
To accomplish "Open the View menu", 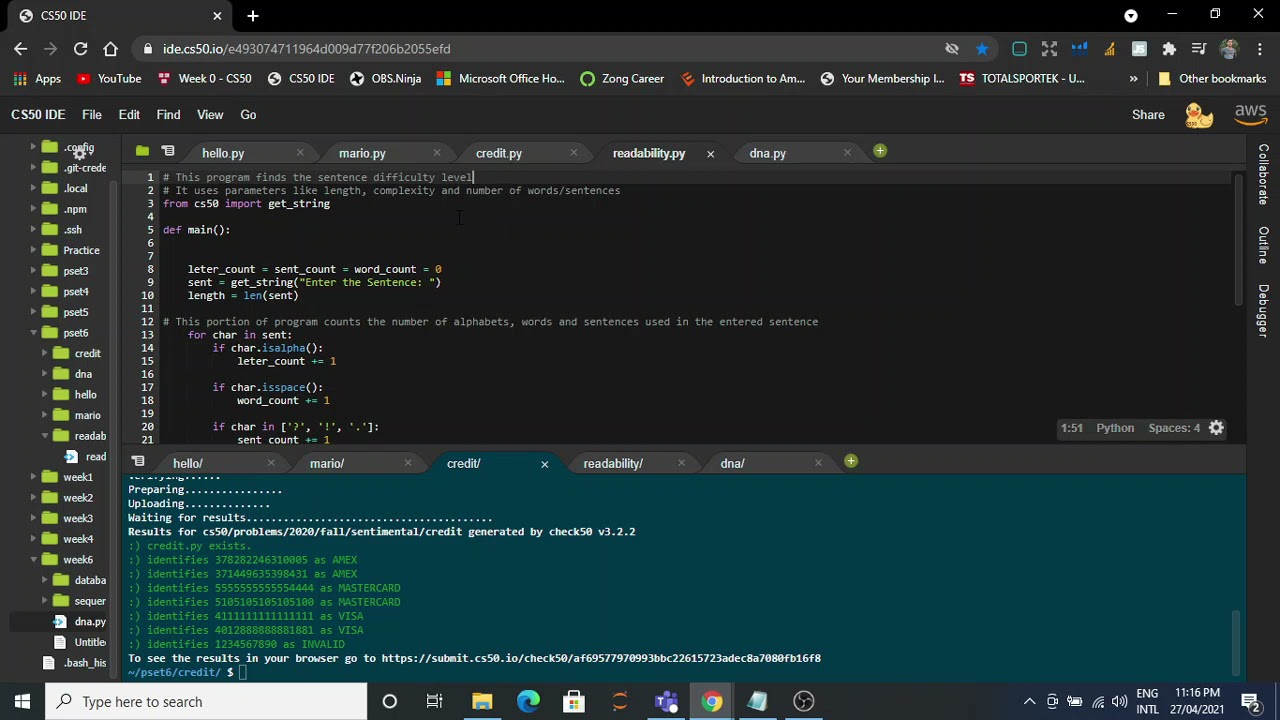I will (x=210, y=115).
